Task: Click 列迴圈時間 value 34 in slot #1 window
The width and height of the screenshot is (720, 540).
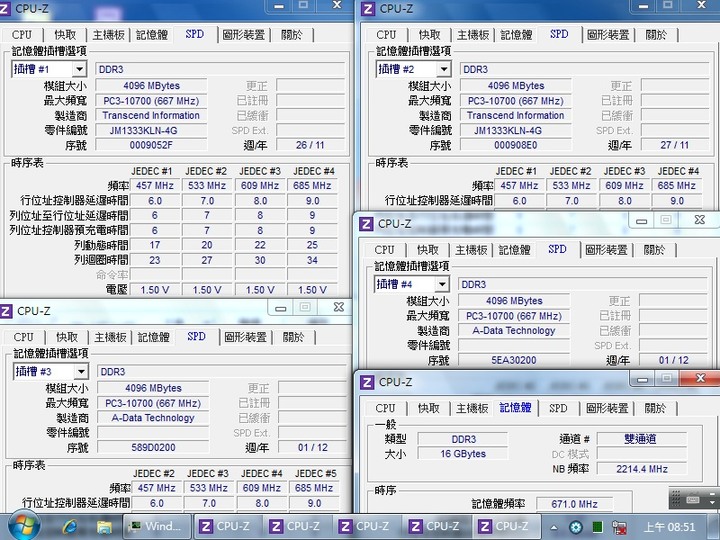Action: (x=312, y=260)
